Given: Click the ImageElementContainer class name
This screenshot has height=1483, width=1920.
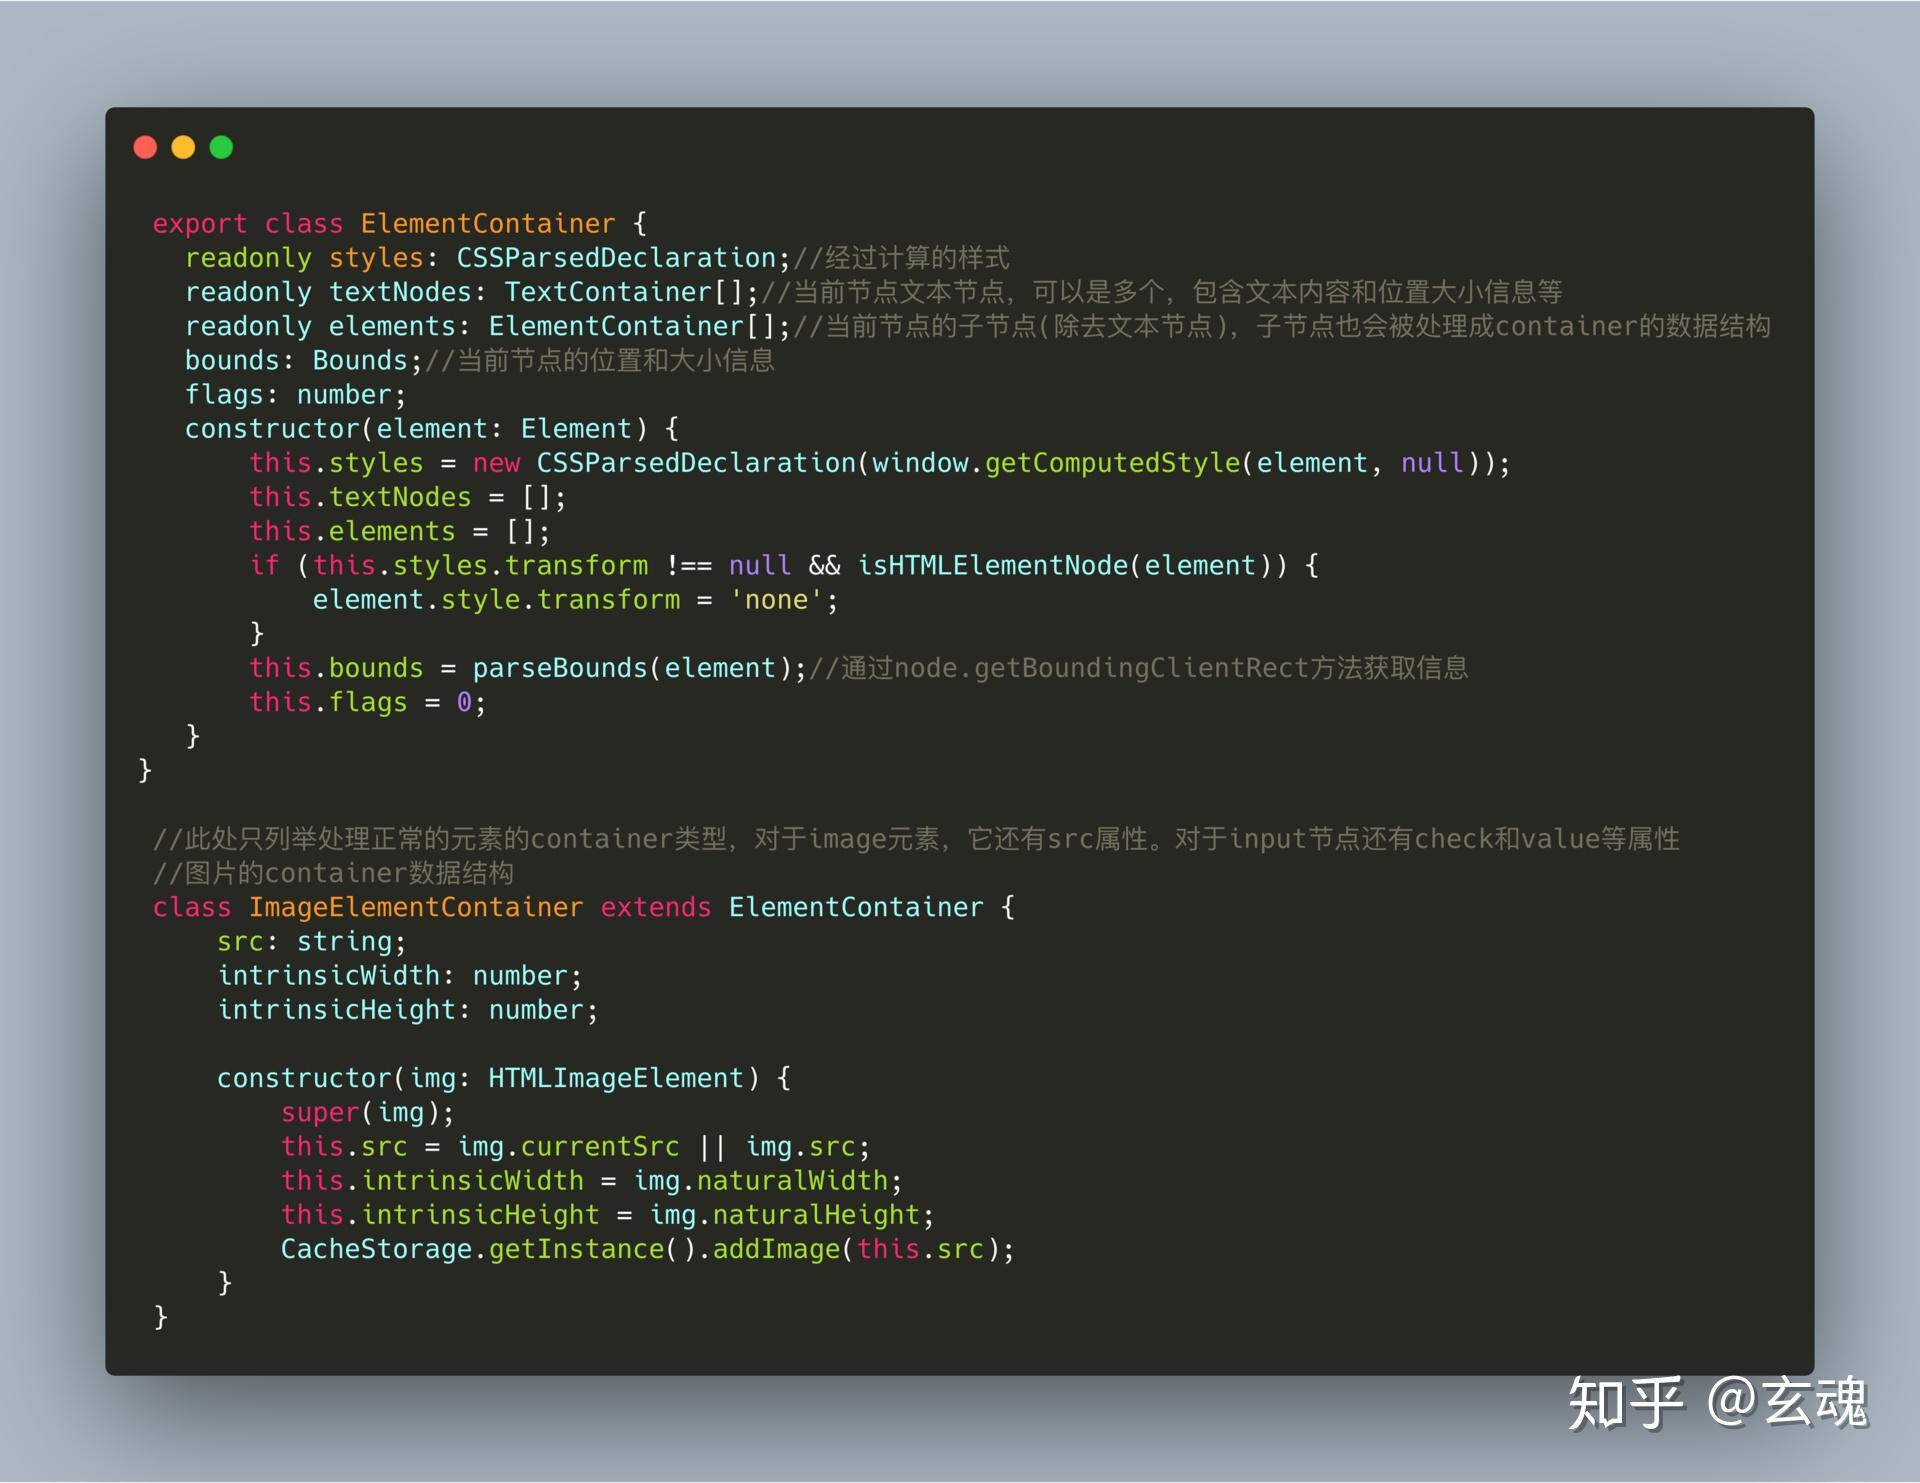Looking at the screenshot, I should pyautogui.click(x=415, y=908).
